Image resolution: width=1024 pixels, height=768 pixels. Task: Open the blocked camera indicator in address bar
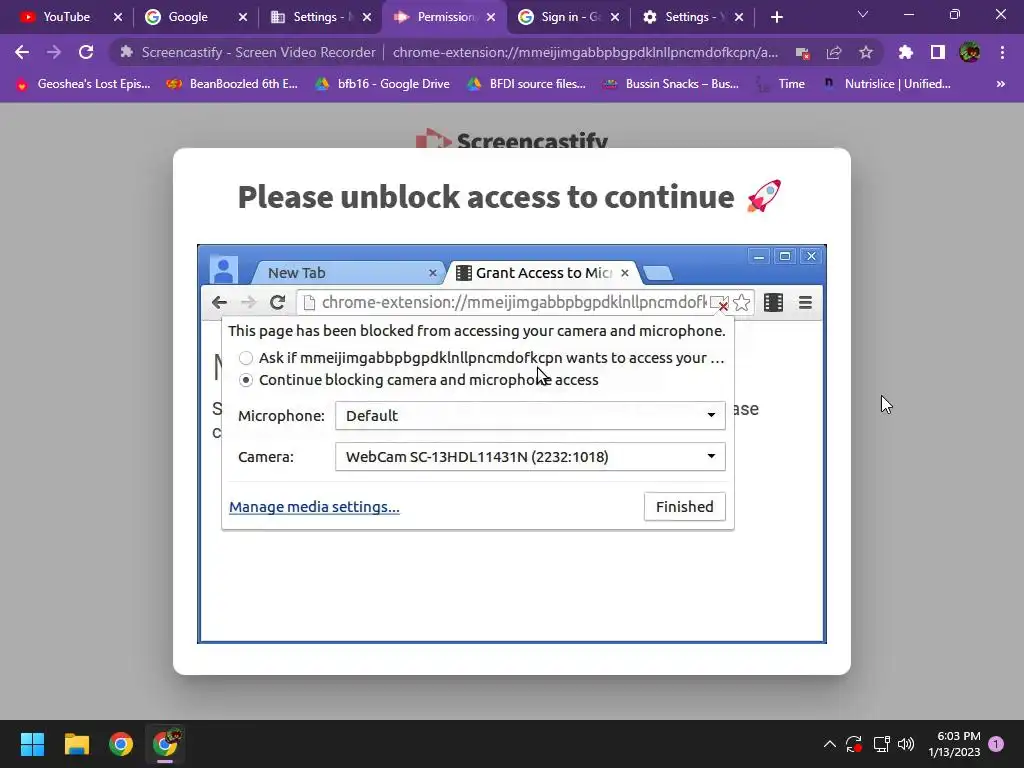803,53
